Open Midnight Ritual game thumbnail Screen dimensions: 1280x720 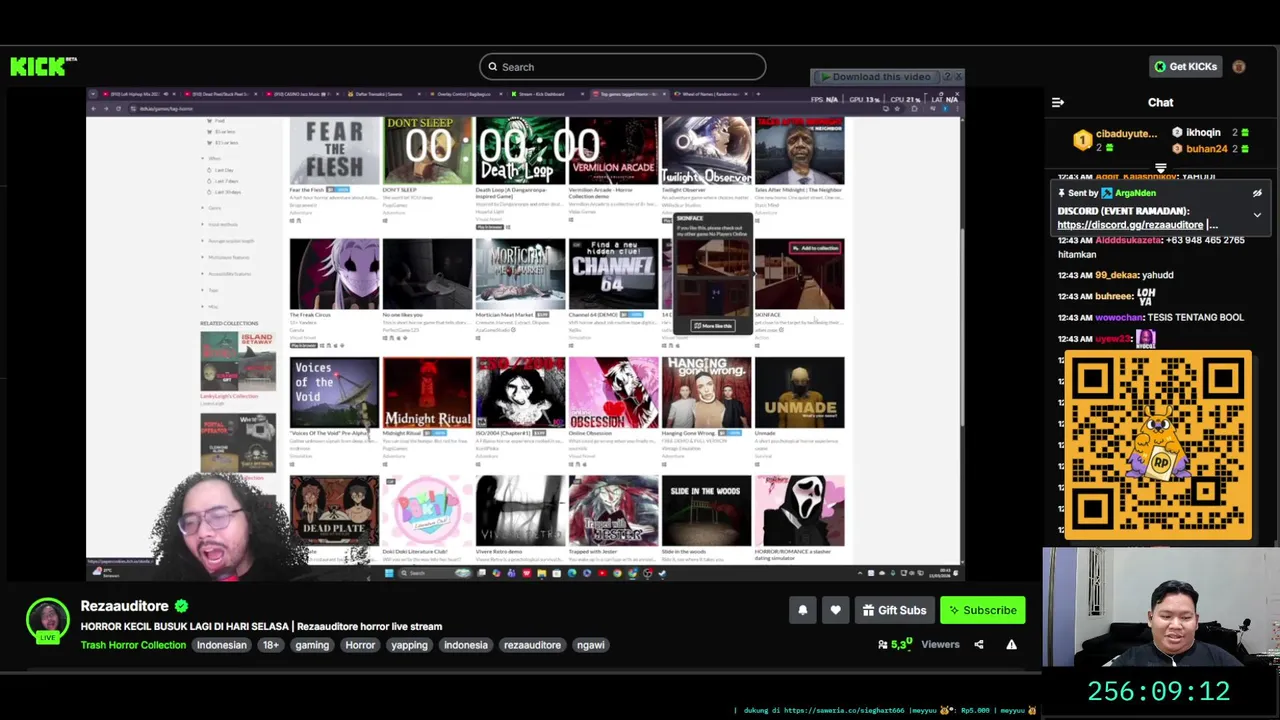(x=427, y=393)
